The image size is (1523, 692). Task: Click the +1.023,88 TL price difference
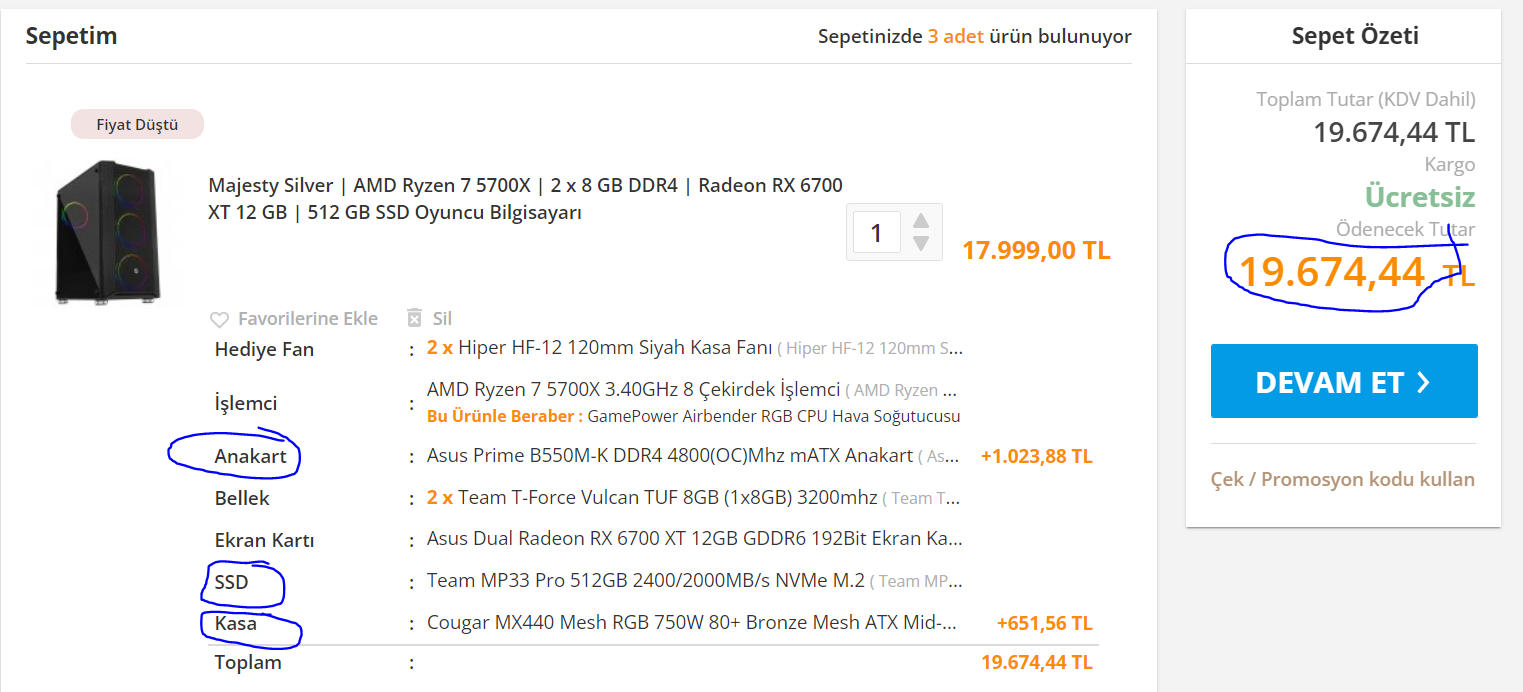click(x=1037, y=457)
